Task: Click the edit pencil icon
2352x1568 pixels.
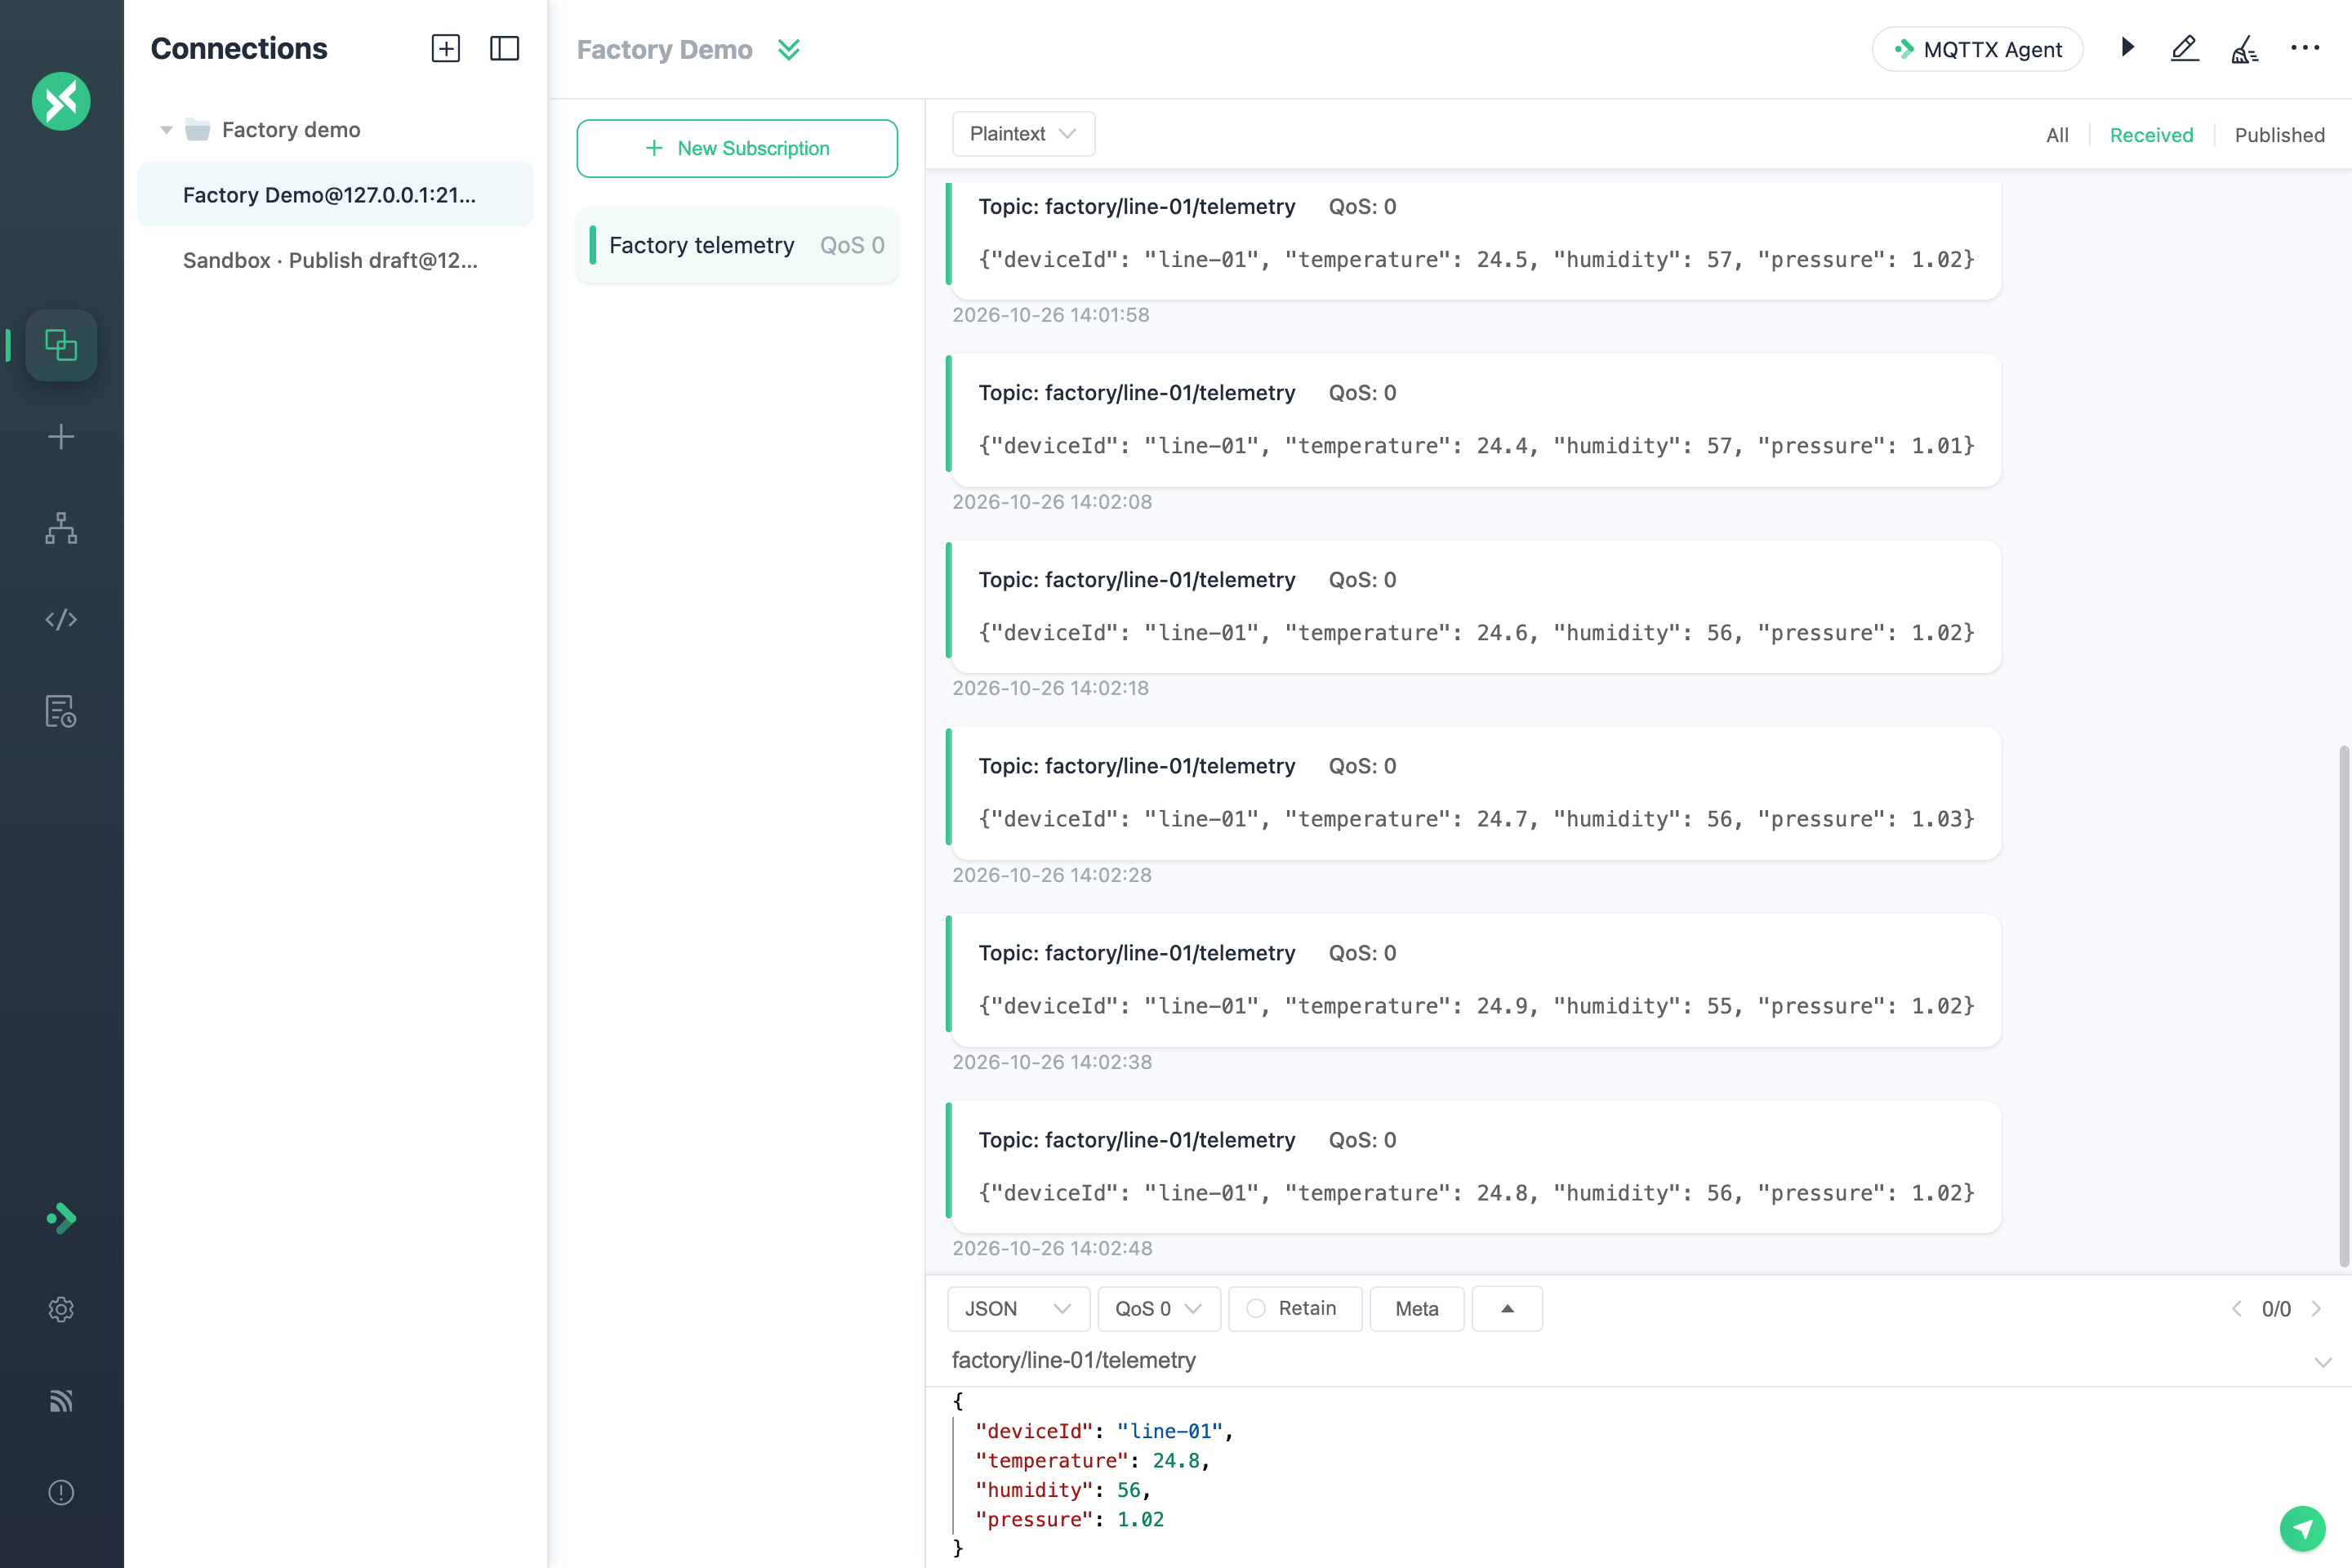Action: [x=2185, y=48]
